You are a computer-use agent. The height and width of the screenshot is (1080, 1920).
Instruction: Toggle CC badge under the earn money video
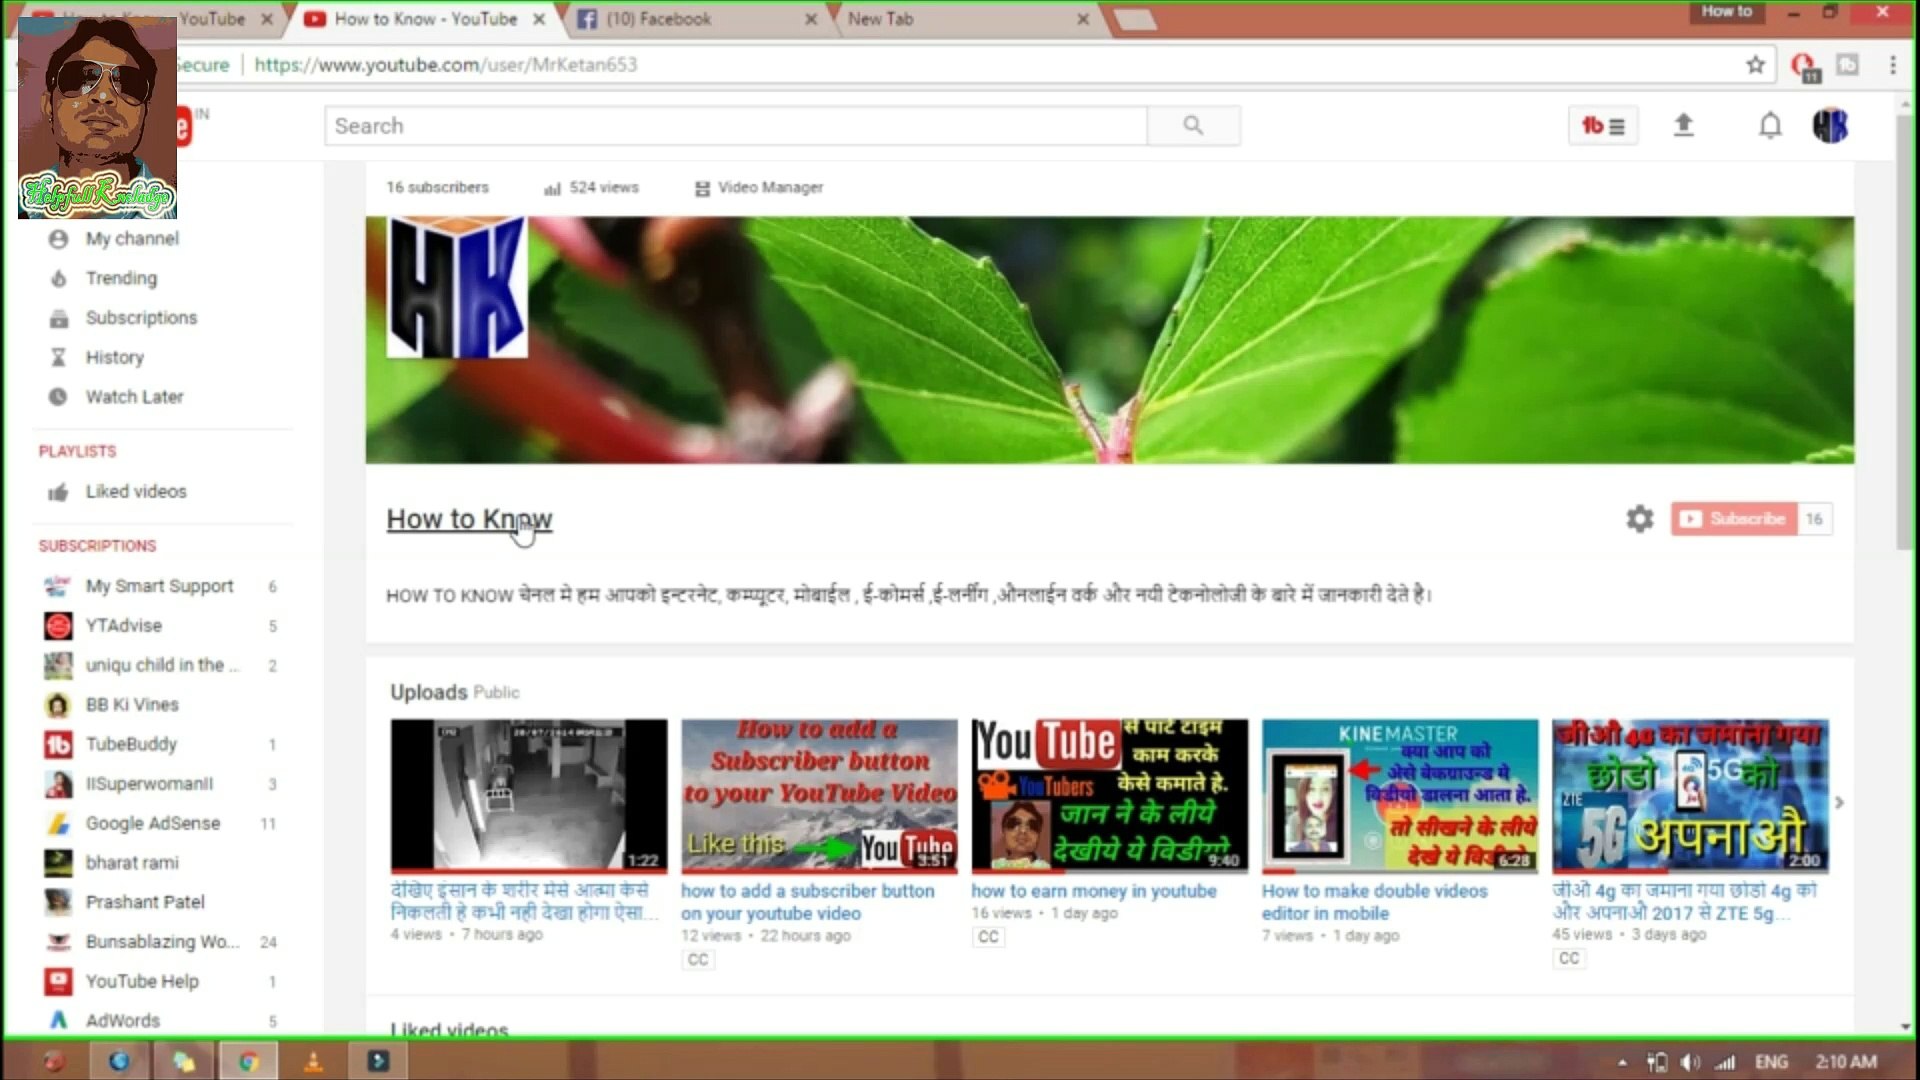point(988,937)
